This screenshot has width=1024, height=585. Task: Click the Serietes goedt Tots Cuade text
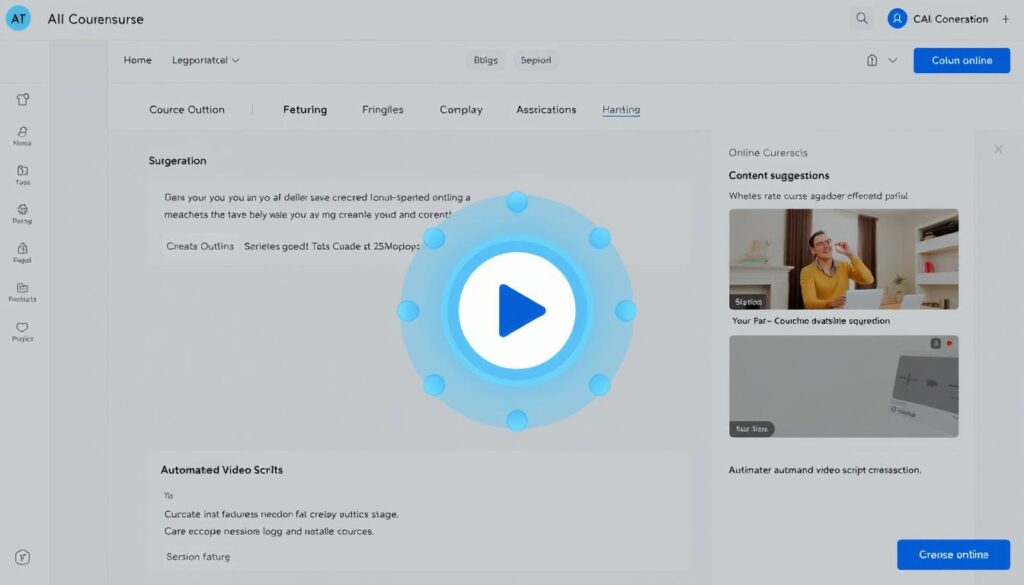332,246
